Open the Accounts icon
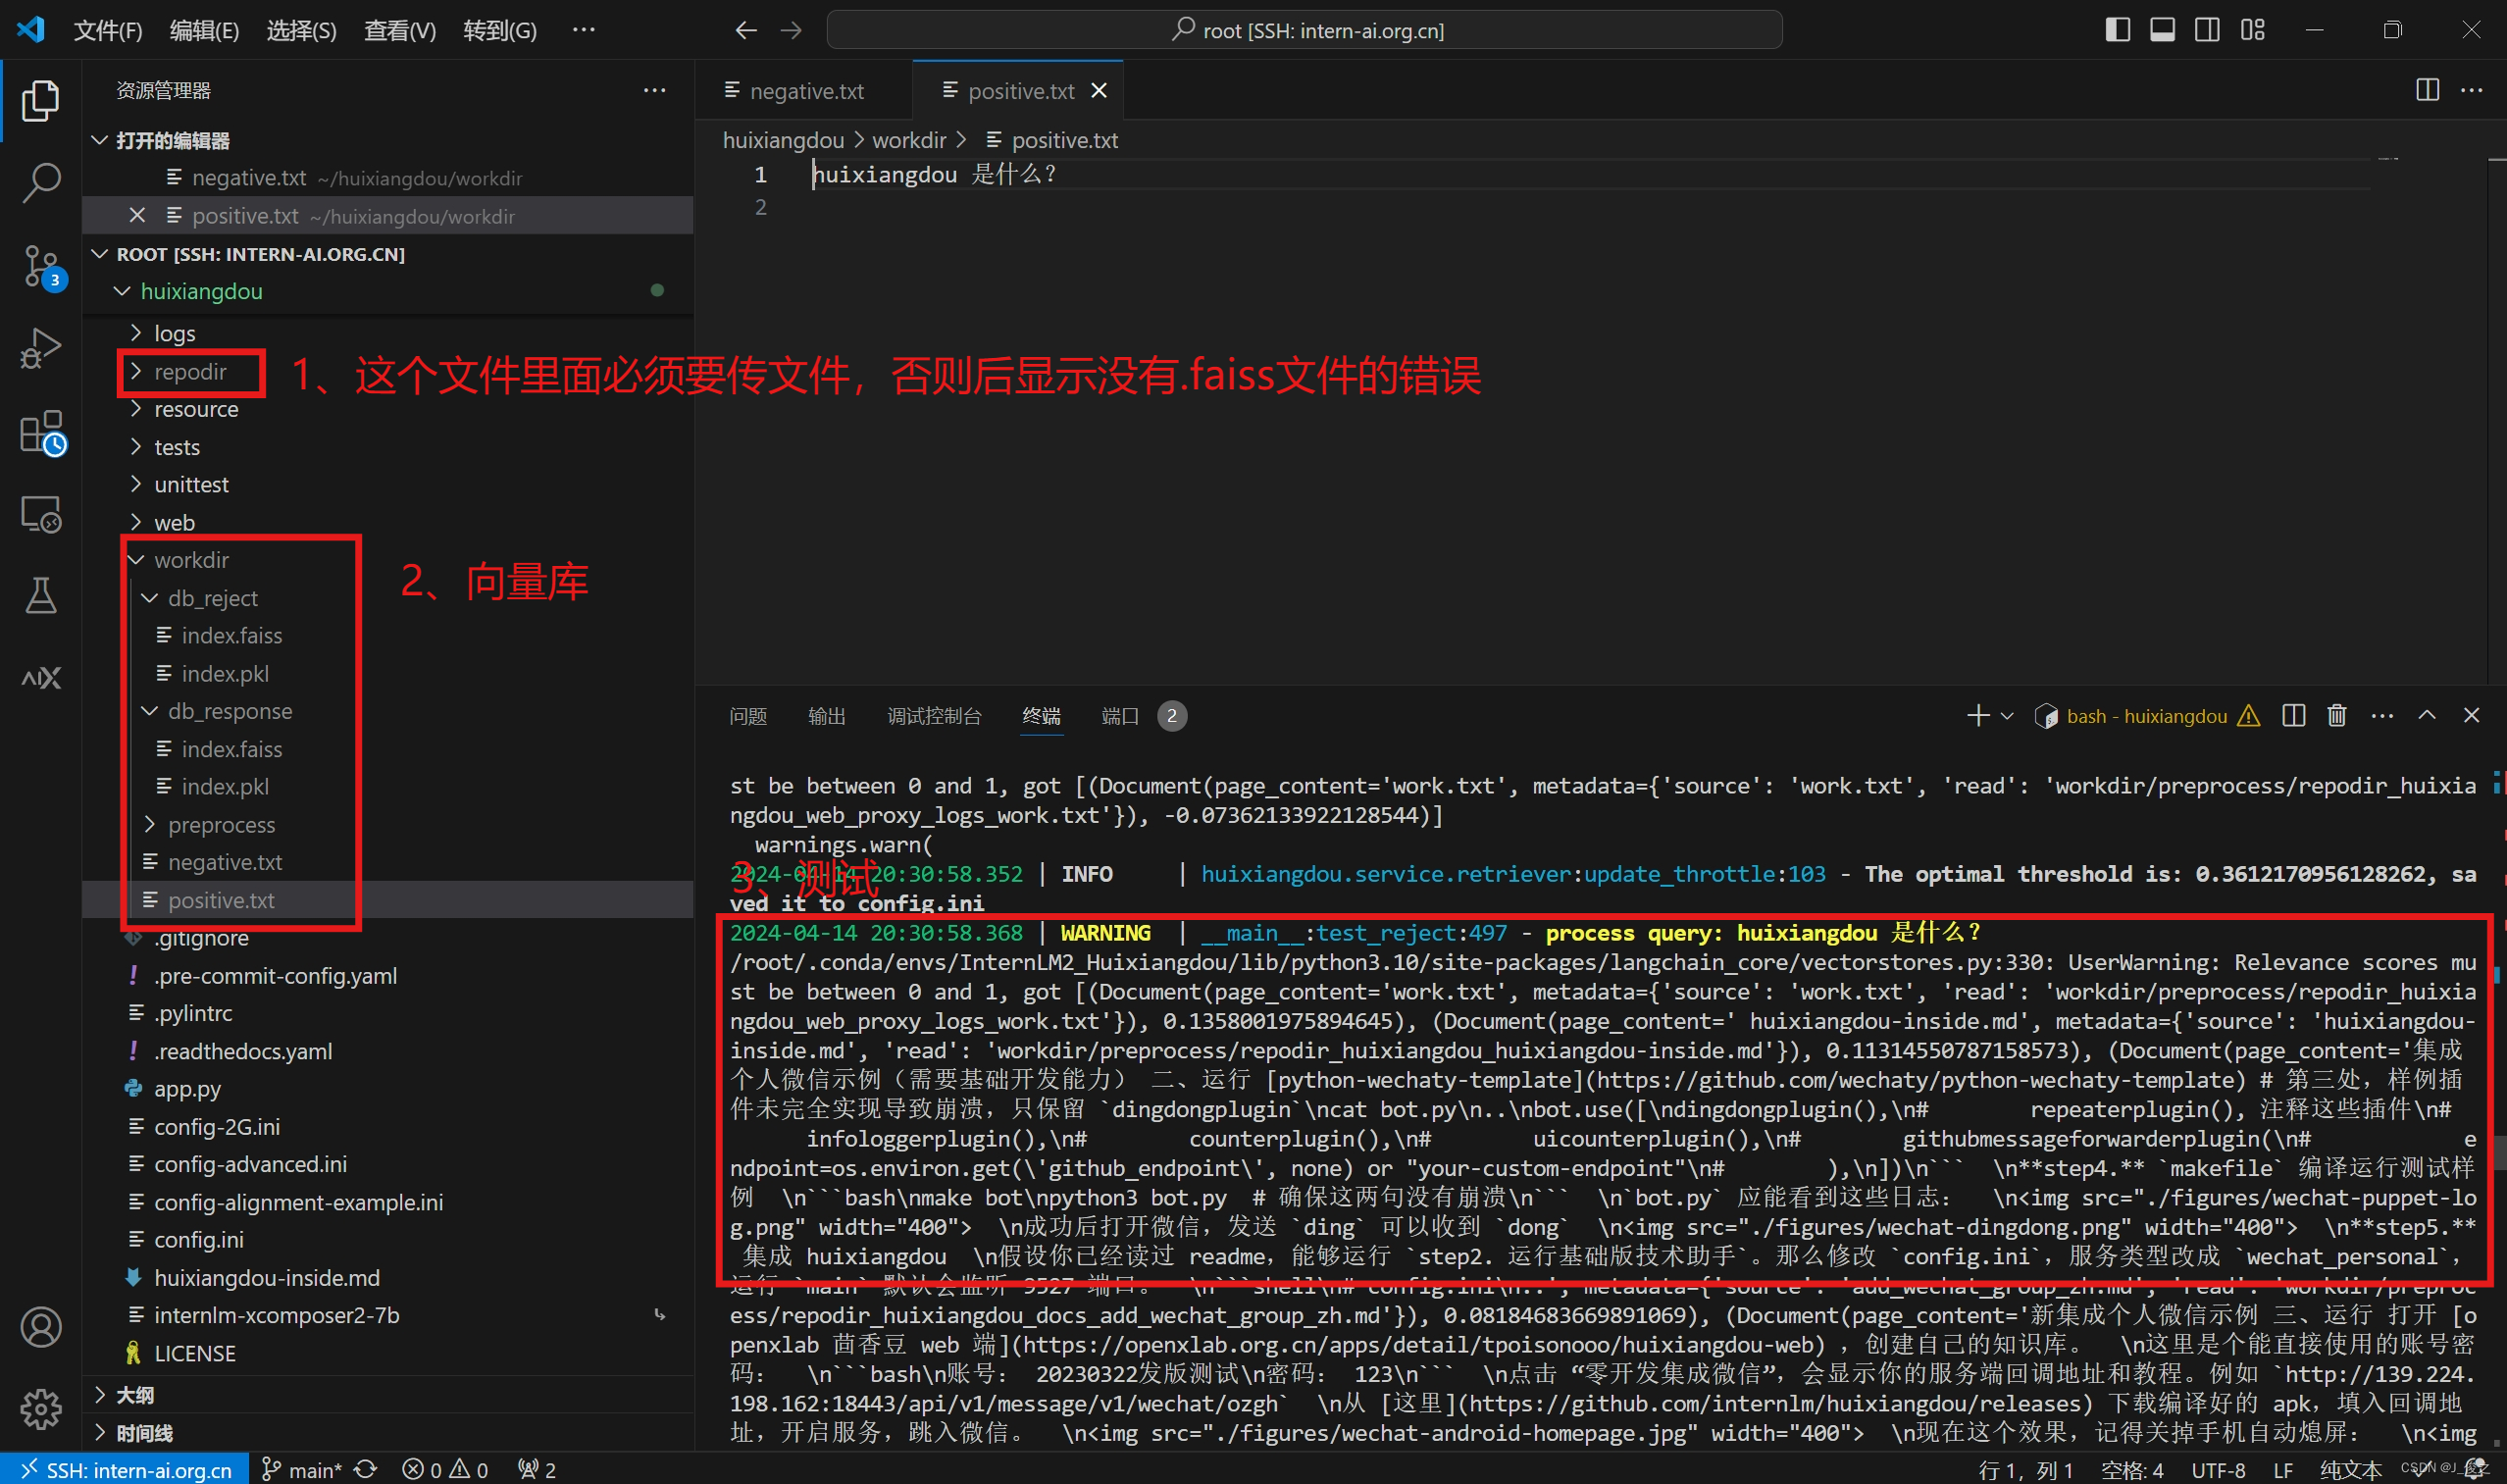Image resolution: width=2507 pixels, height=1484 pixels. coord(40,1326)
